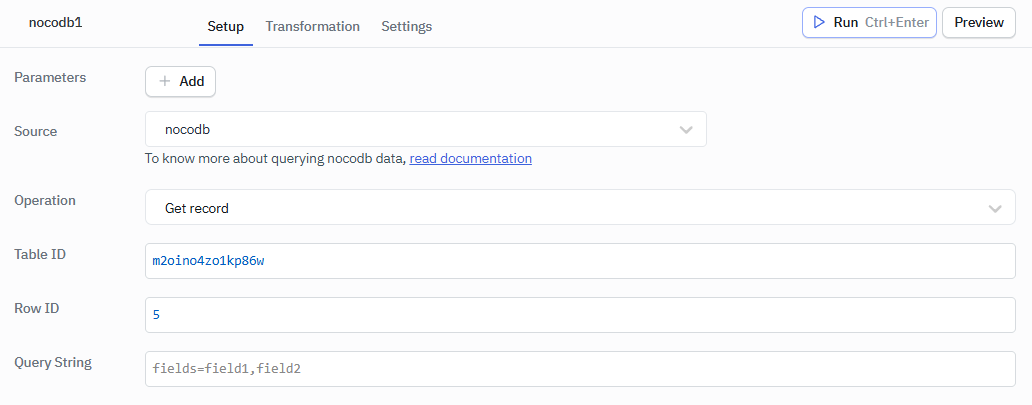This screenshot has width=1032, height=405.
Task: Add a new parameter
Action: pyautogui.click(x=180, y=82)
